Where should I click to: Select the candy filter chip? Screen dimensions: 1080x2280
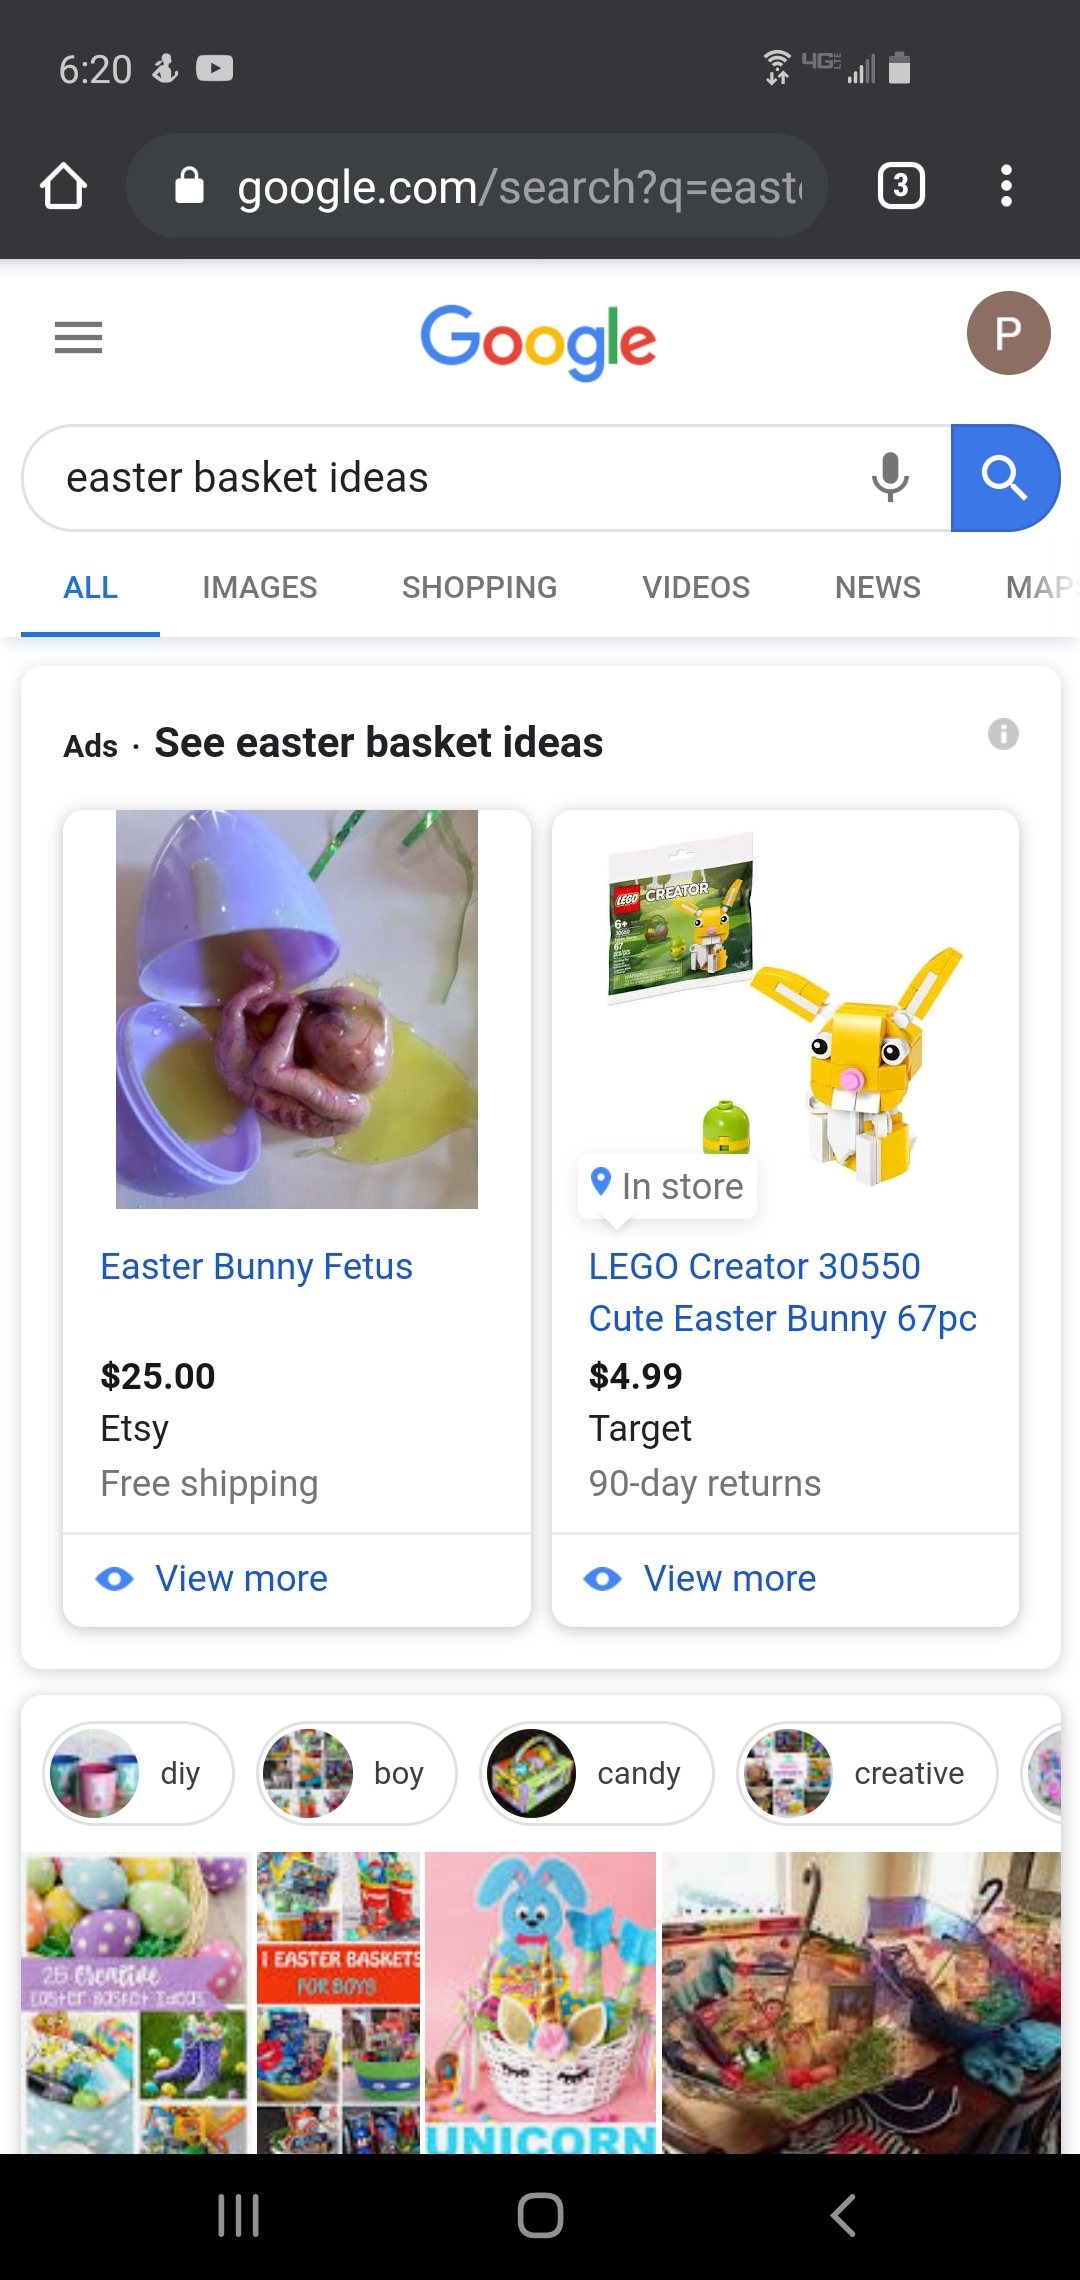click(596, 1773)
